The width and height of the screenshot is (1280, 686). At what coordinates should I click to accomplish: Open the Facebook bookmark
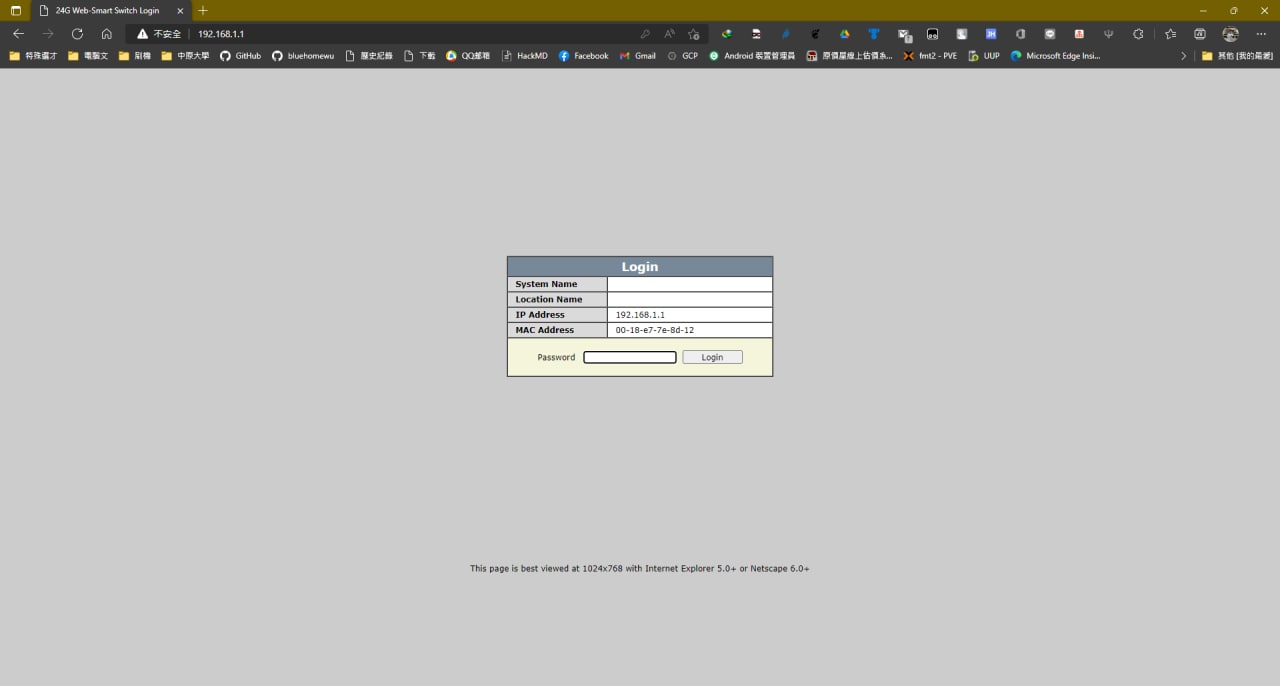click(584, 56)
